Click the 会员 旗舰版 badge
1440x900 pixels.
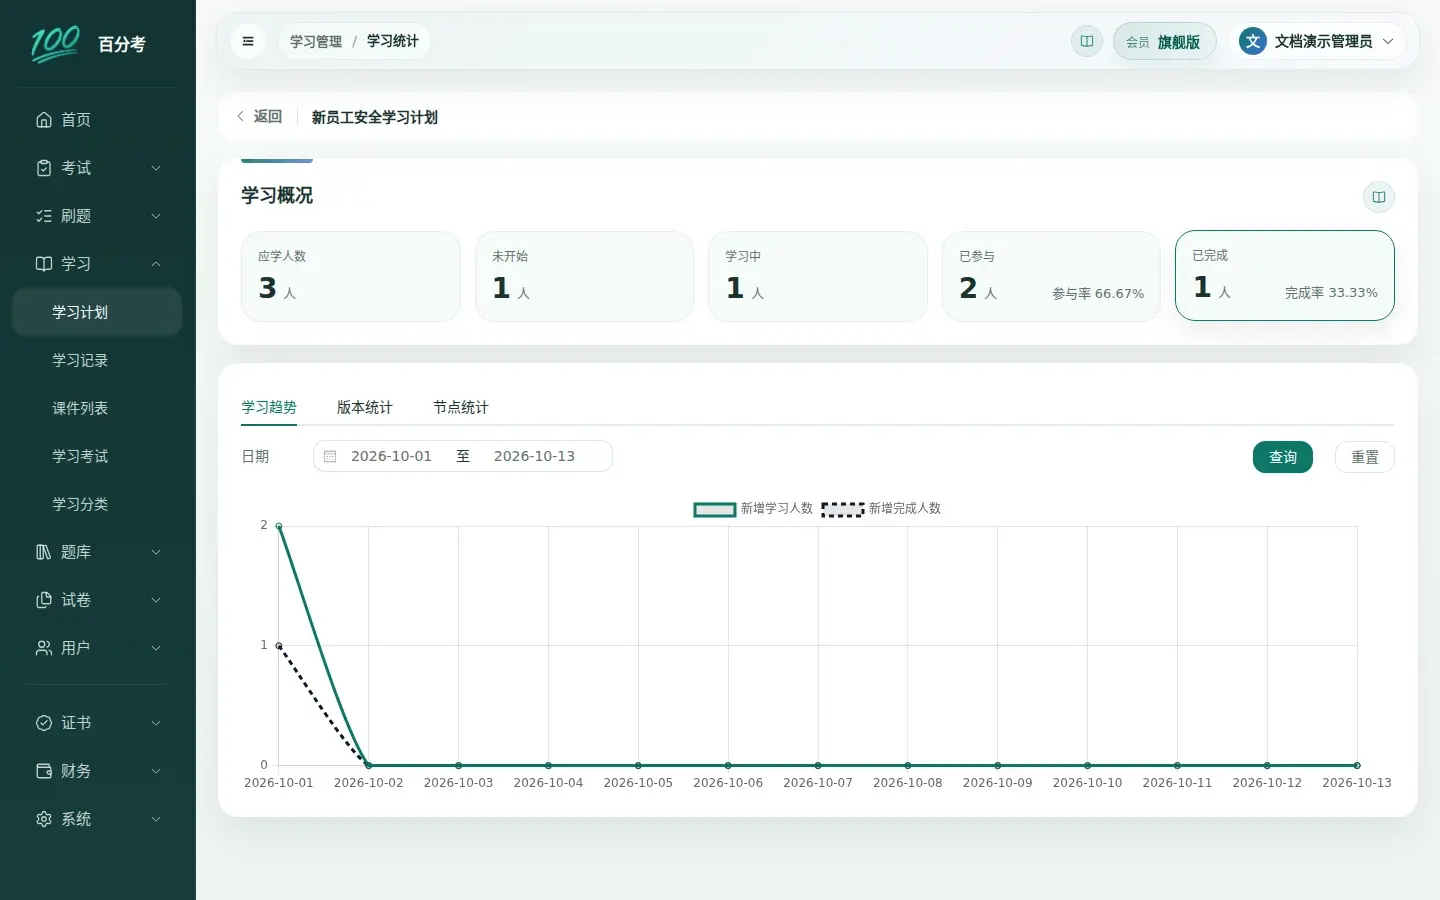point(1164,41)
